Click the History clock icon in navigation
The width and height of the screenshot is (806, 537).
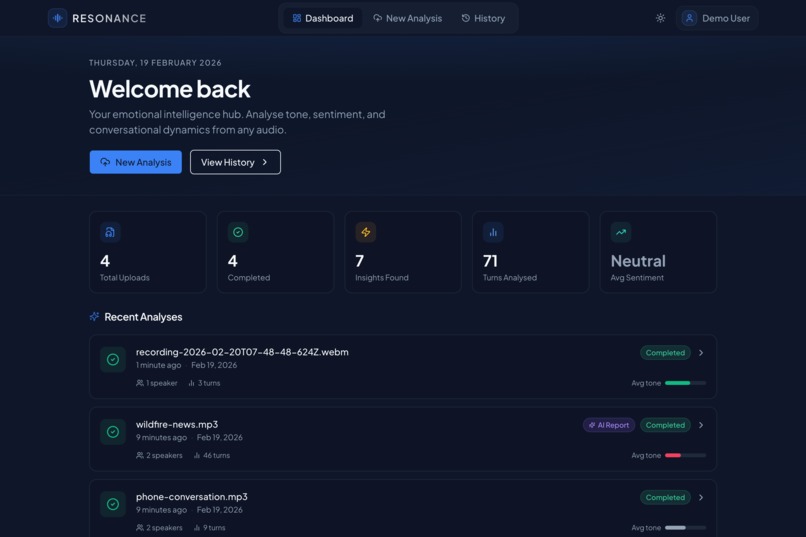point(466,18)
